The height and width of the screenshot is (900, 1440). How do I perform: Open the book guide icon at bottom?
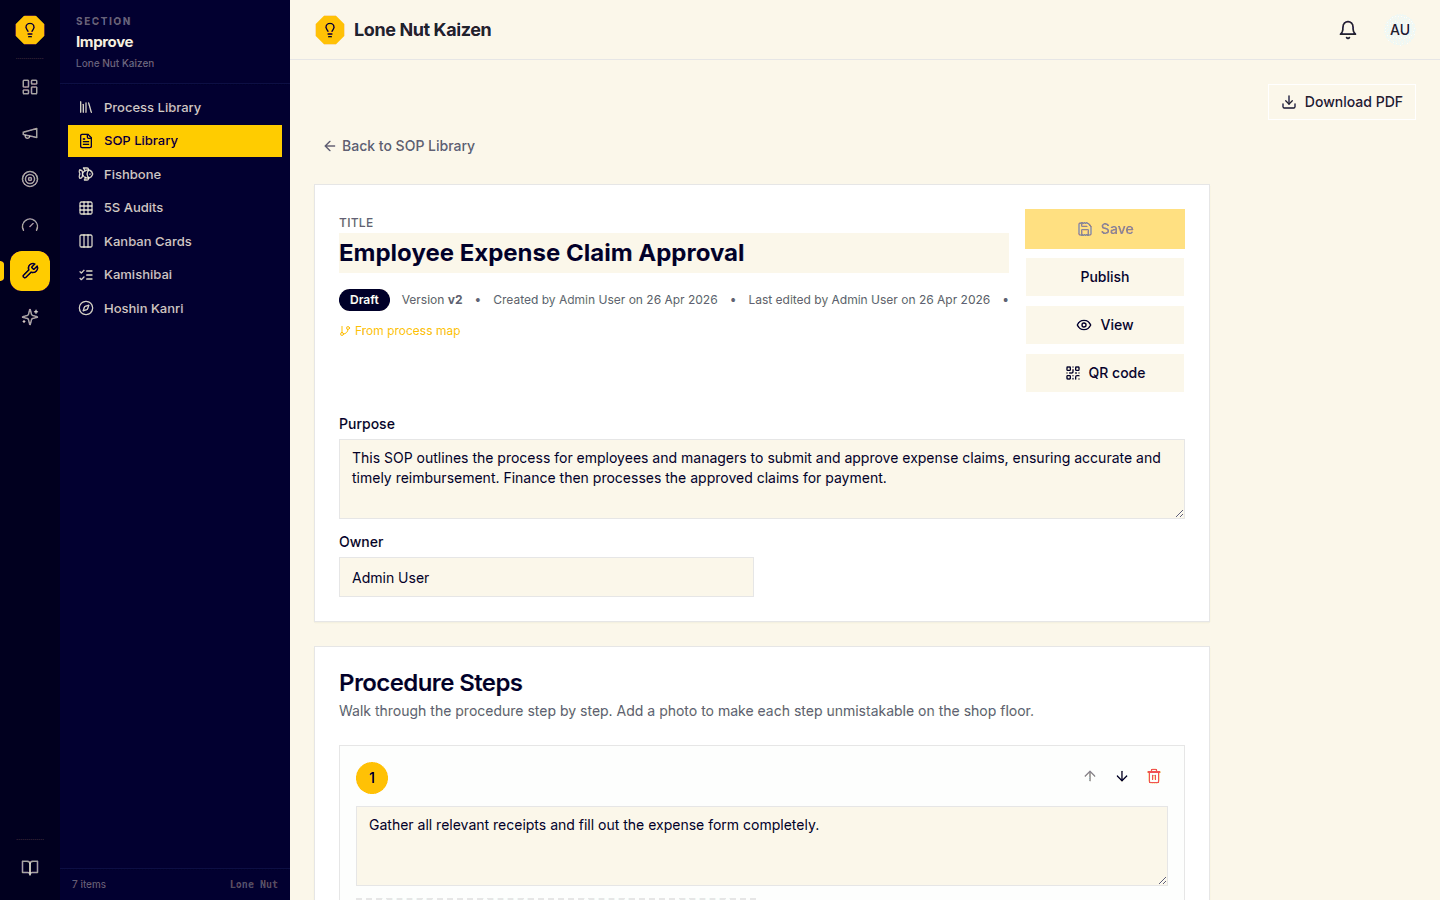(30, 868)
